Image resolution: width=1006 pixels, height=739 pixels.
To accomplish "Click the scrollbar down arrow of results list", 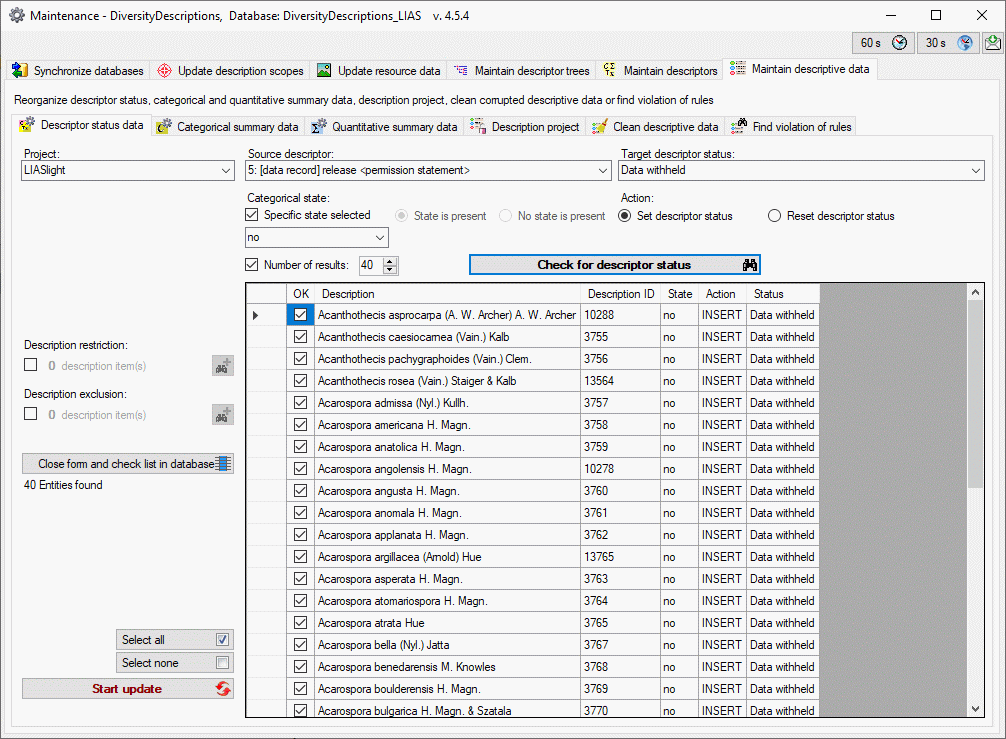I will [975, 709].
